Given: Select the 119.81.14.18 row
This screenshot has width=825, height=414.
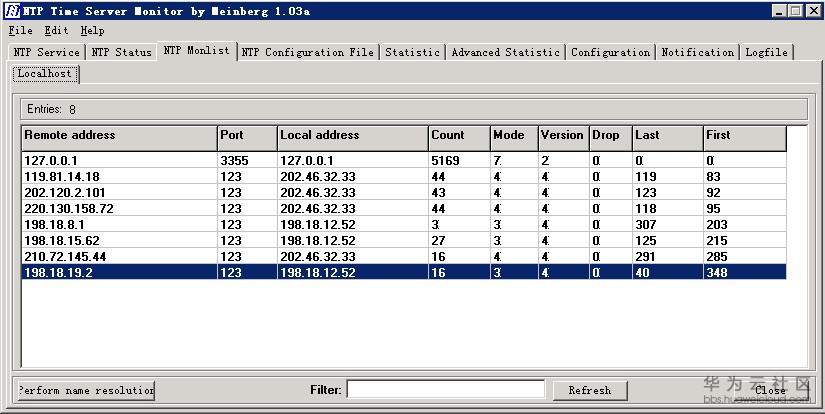Looking at the screenshot, I should click(404, 177).
